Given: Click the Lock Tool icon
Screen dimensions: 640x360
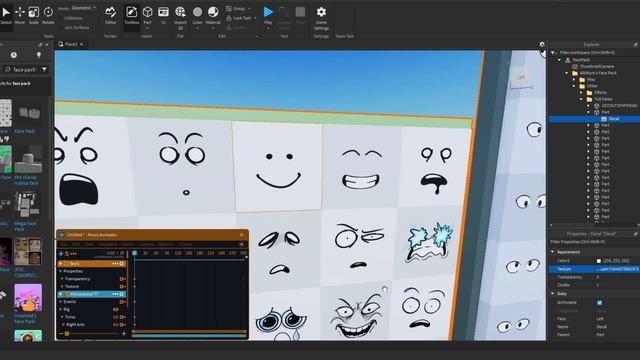Looking at the screenshot, I should click(229, 18).
